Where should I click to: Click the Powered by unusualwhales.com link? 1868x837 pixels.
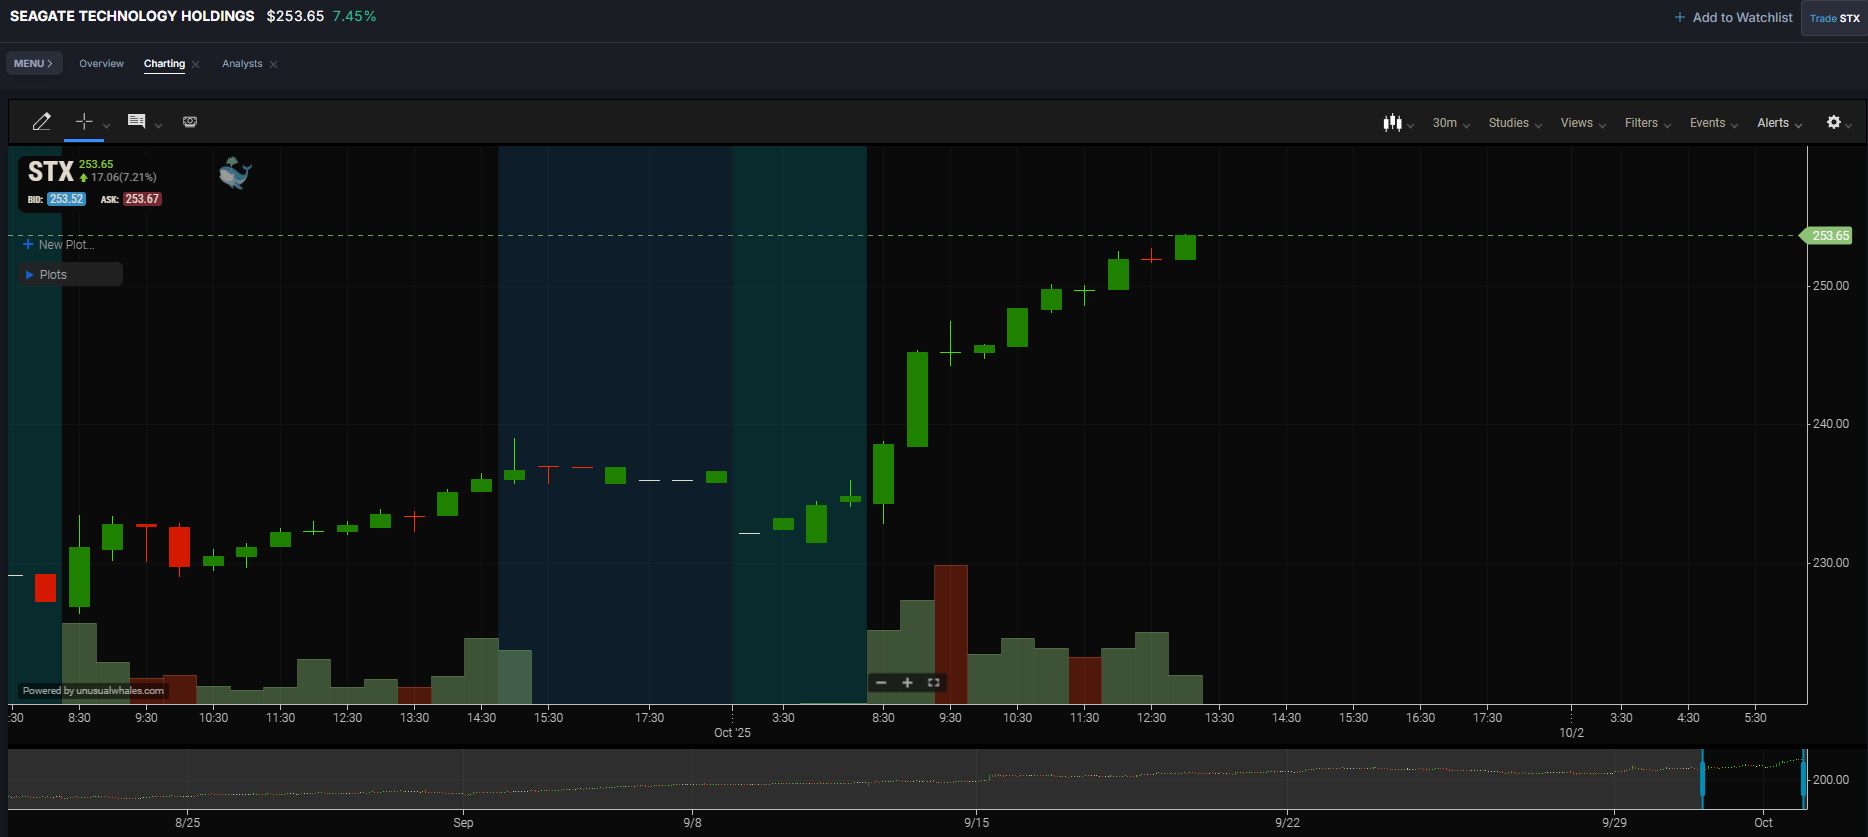pos(93,691)
